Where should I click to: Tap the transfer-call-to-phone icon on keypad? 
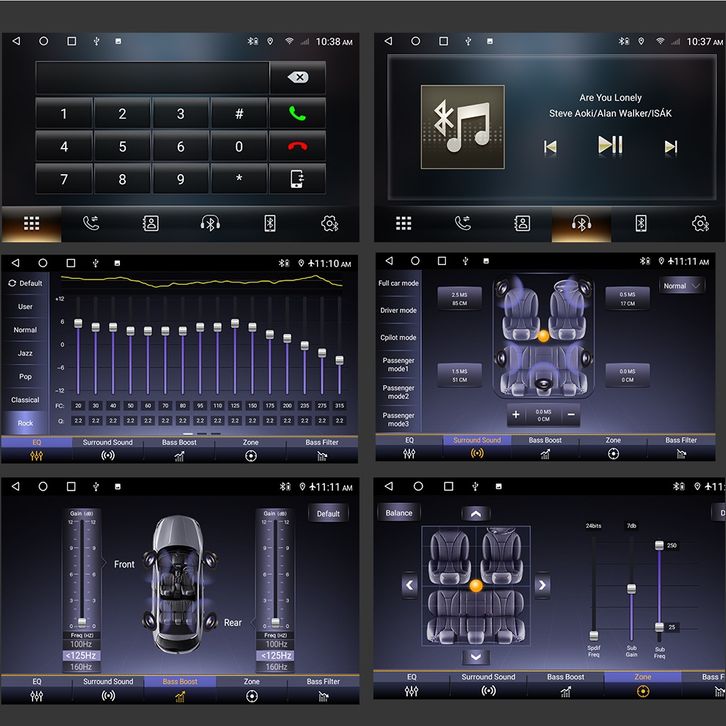[297, 179]
